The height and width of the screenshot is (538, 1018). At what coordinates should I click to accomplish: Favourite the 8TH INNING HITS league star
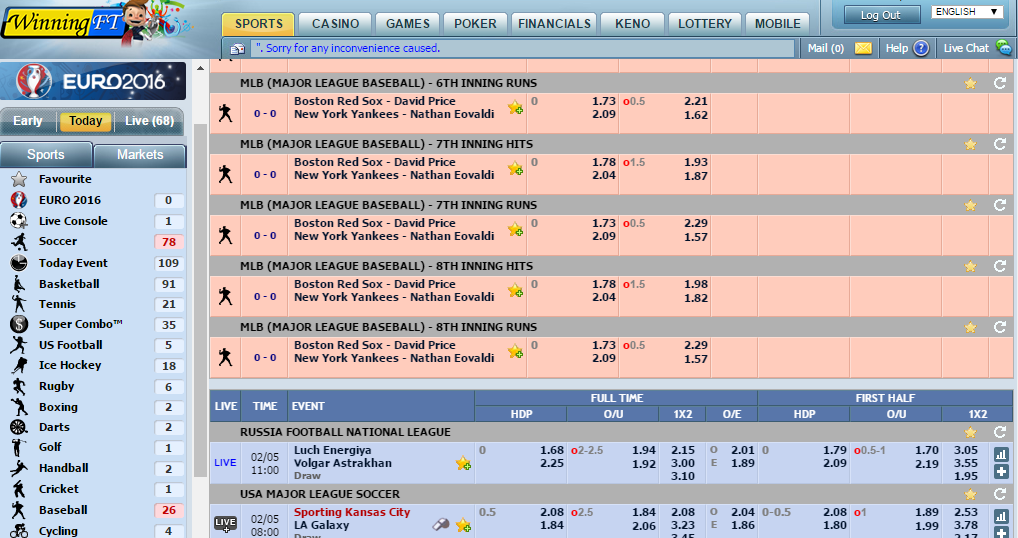click(970, 266)
